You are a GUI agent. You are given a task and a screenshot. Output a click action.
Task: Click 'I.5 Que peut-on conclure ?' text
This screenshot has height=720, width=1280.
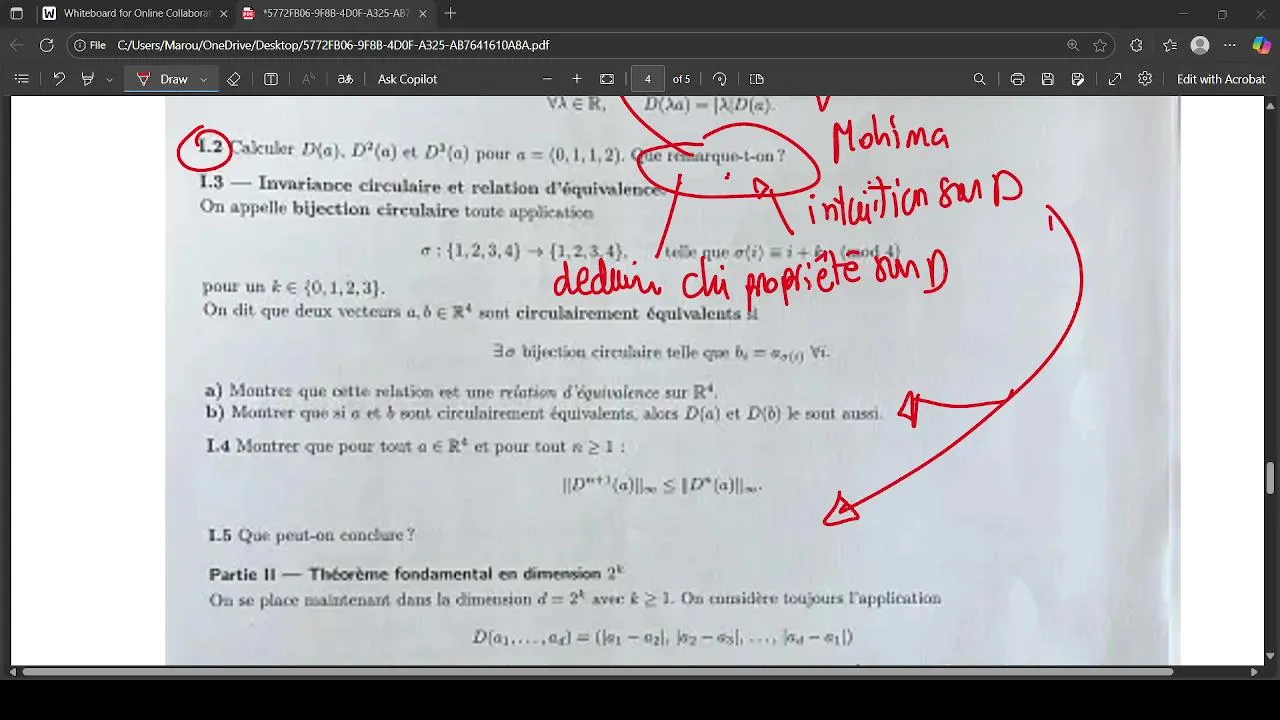tap(311, 536)
